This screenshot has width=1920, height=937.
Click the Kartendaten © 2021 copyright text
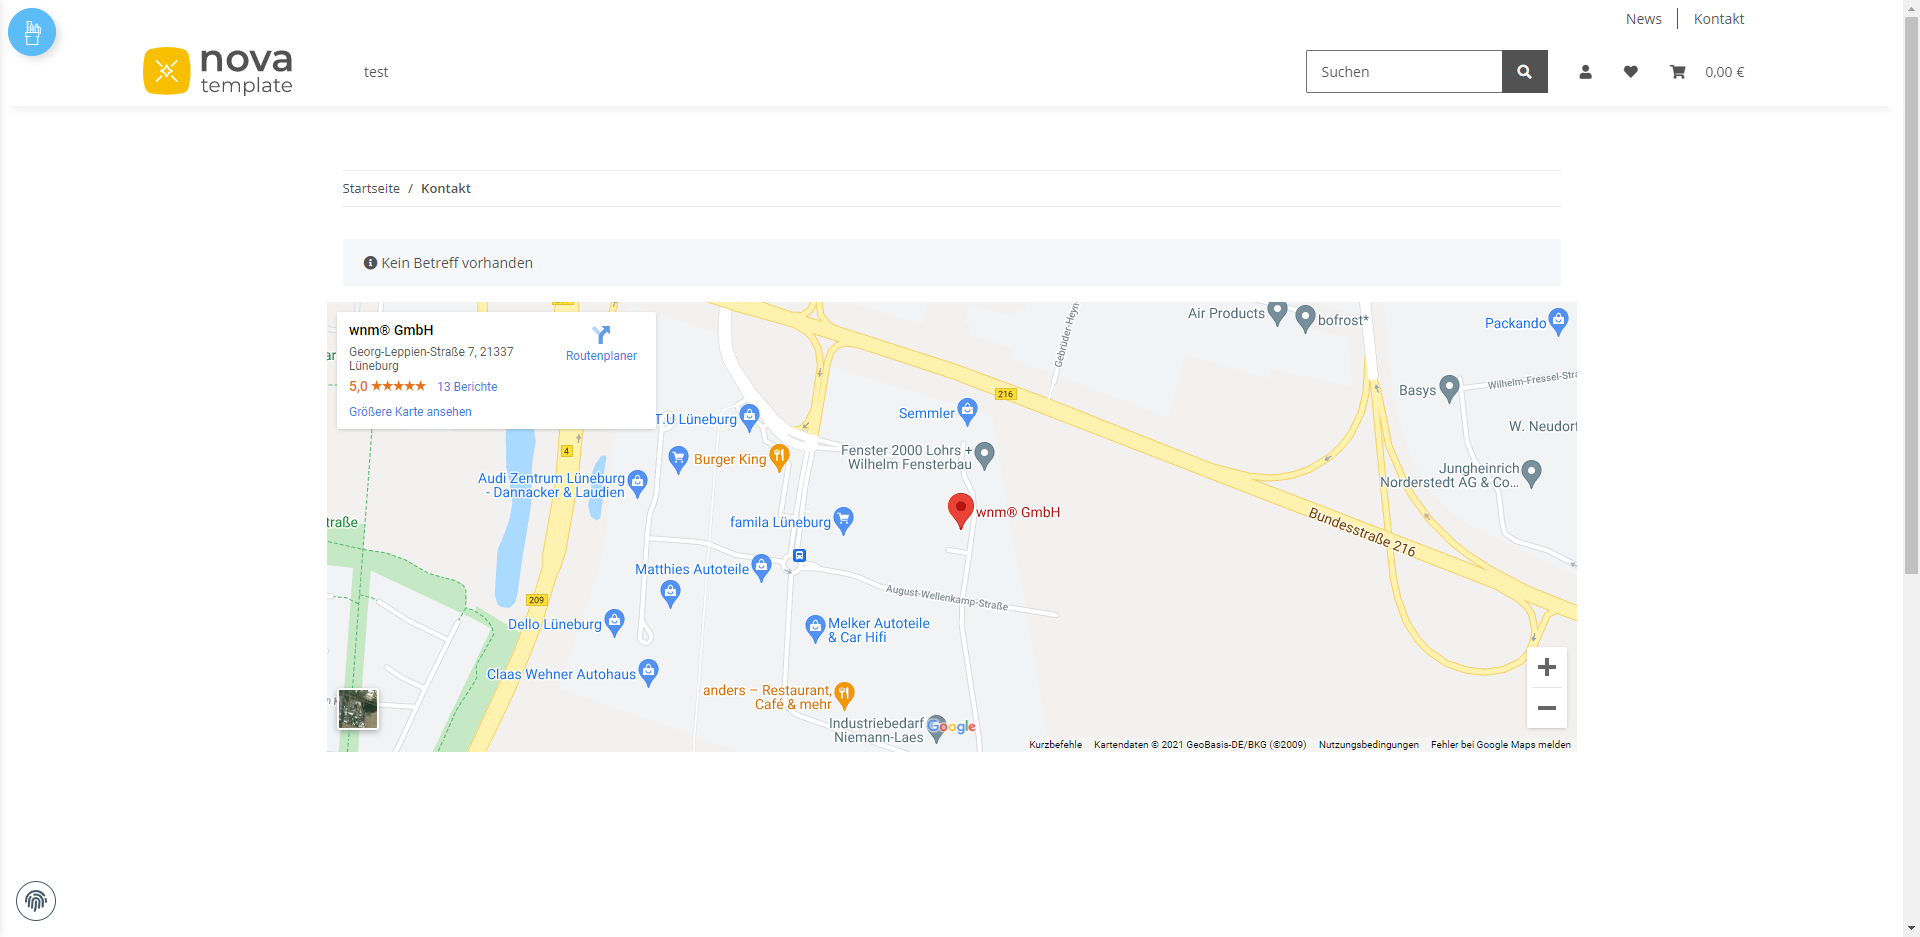[x=1200, y=745]
